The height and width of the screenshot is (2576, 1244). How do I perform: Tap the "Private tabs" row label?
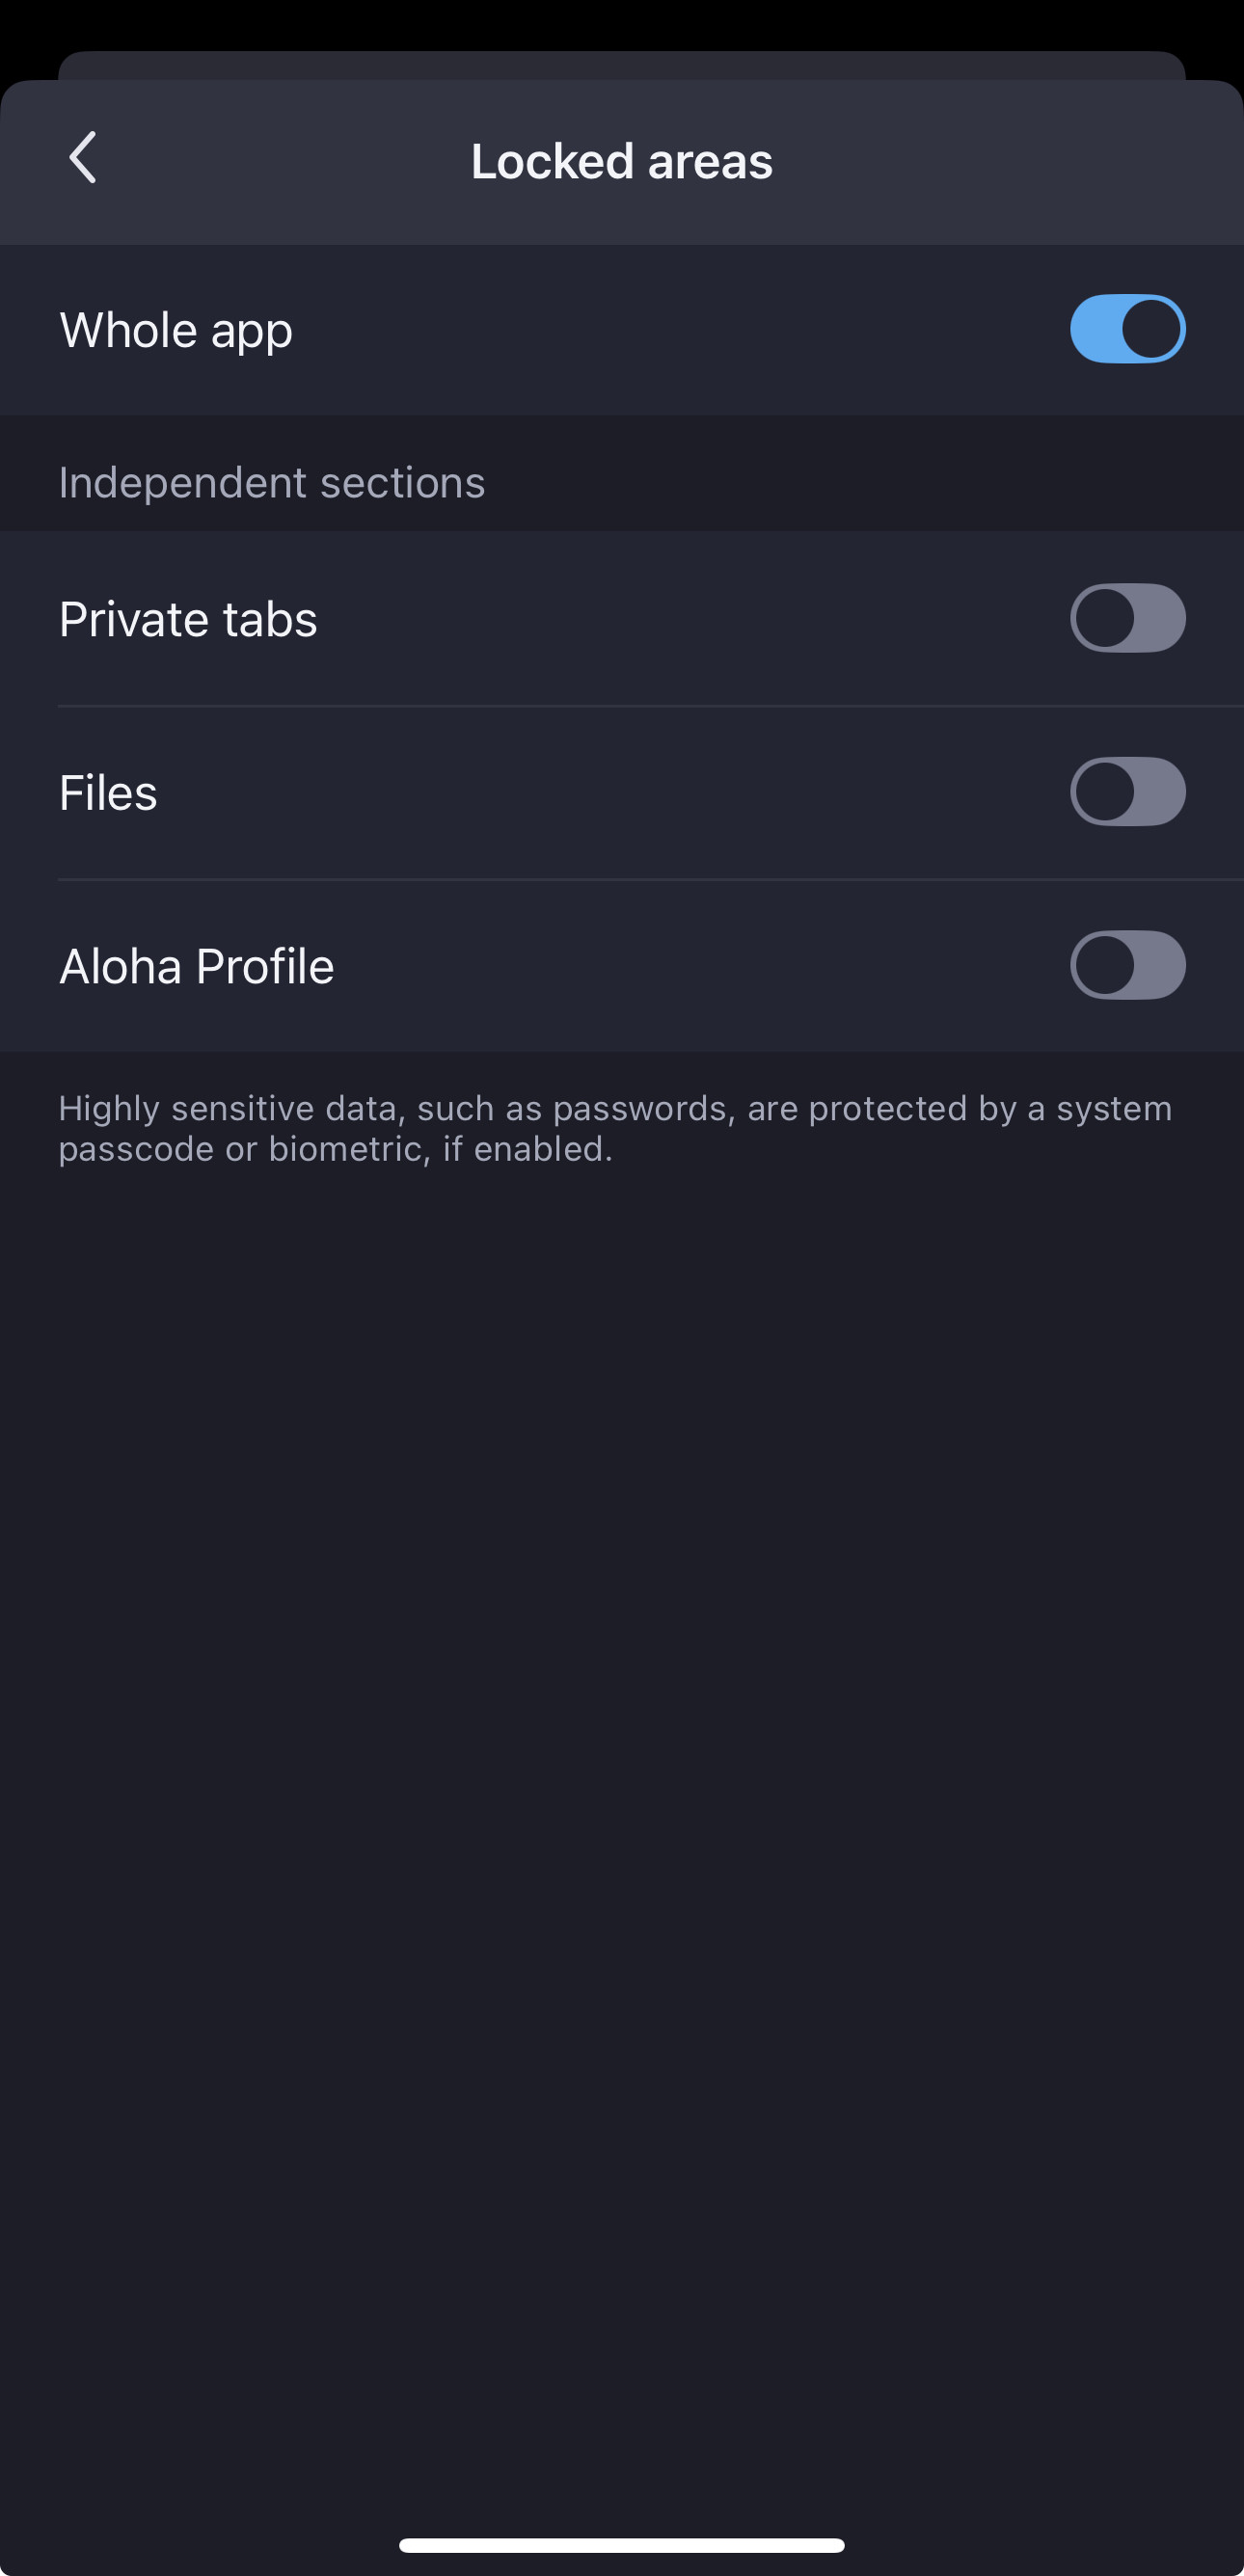tap(188, 620)
